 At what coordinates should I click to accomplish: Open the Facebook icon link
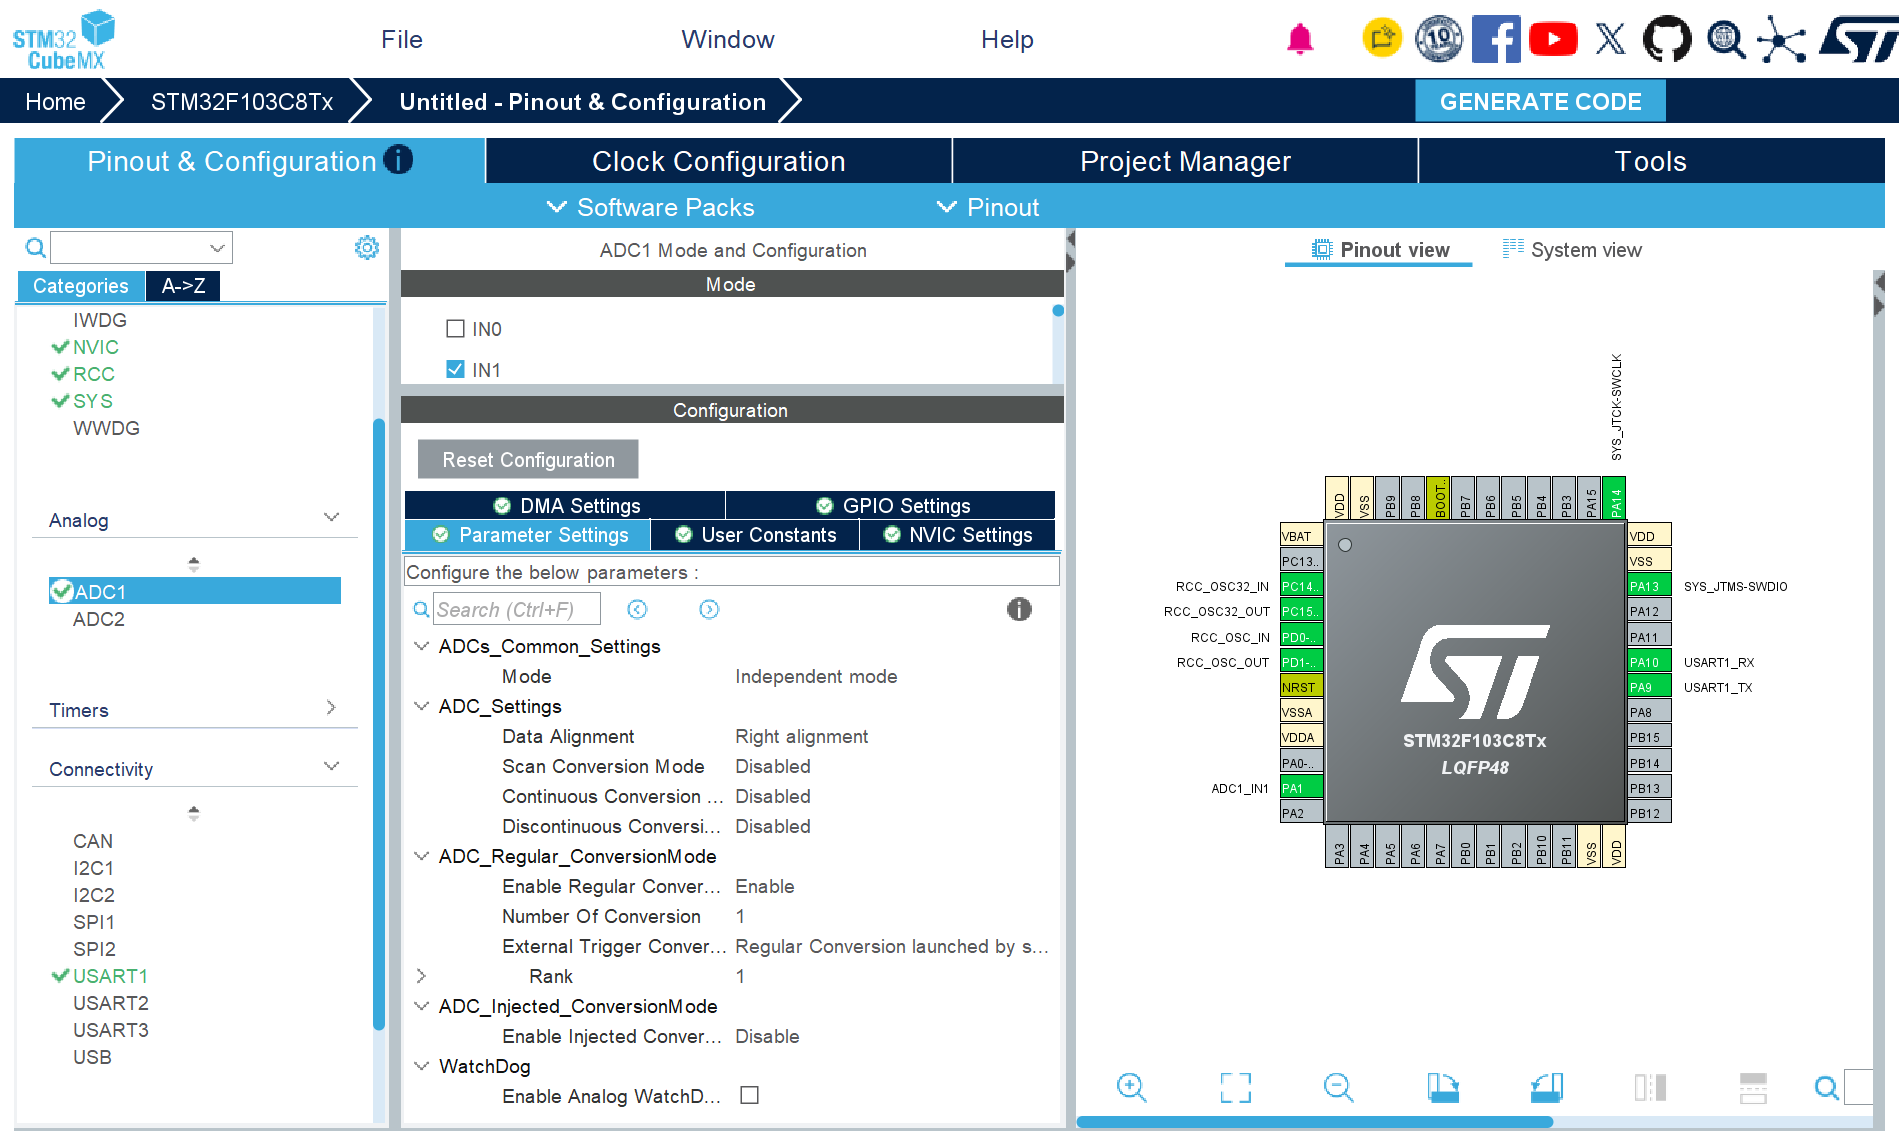(x=1496, y=39)
